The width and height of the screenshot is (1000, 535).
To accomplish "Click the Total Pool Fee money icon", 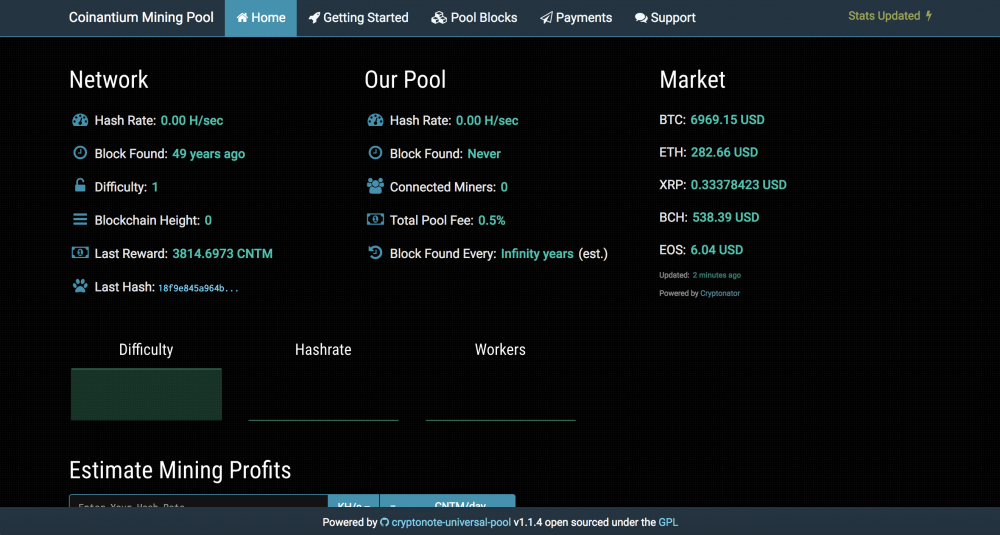I will (376, 219).
